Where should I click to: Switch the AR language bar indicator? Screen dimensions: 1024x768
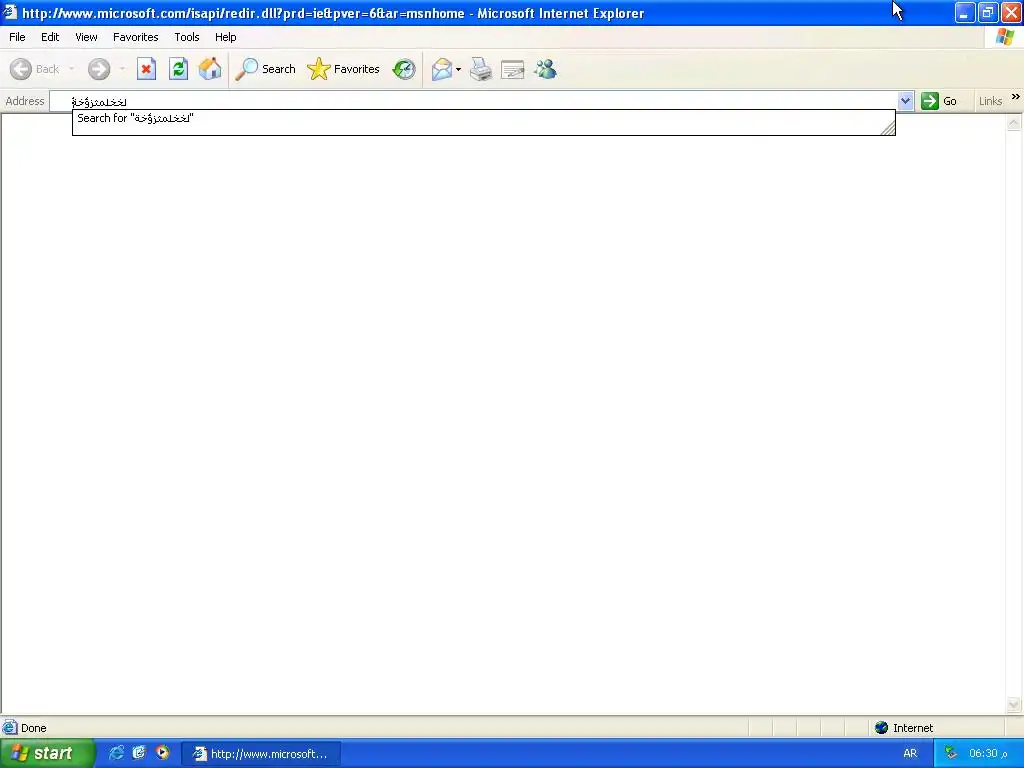910,754
